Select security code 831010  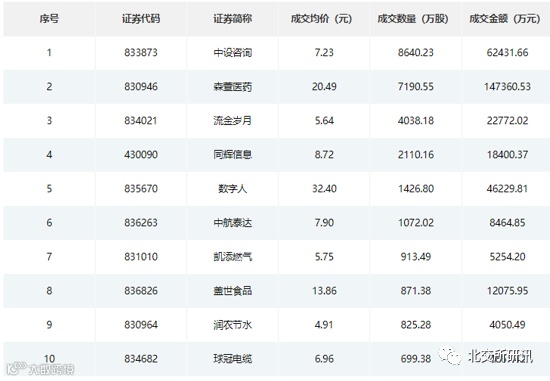pyautogui.click(x=141, y=257)
